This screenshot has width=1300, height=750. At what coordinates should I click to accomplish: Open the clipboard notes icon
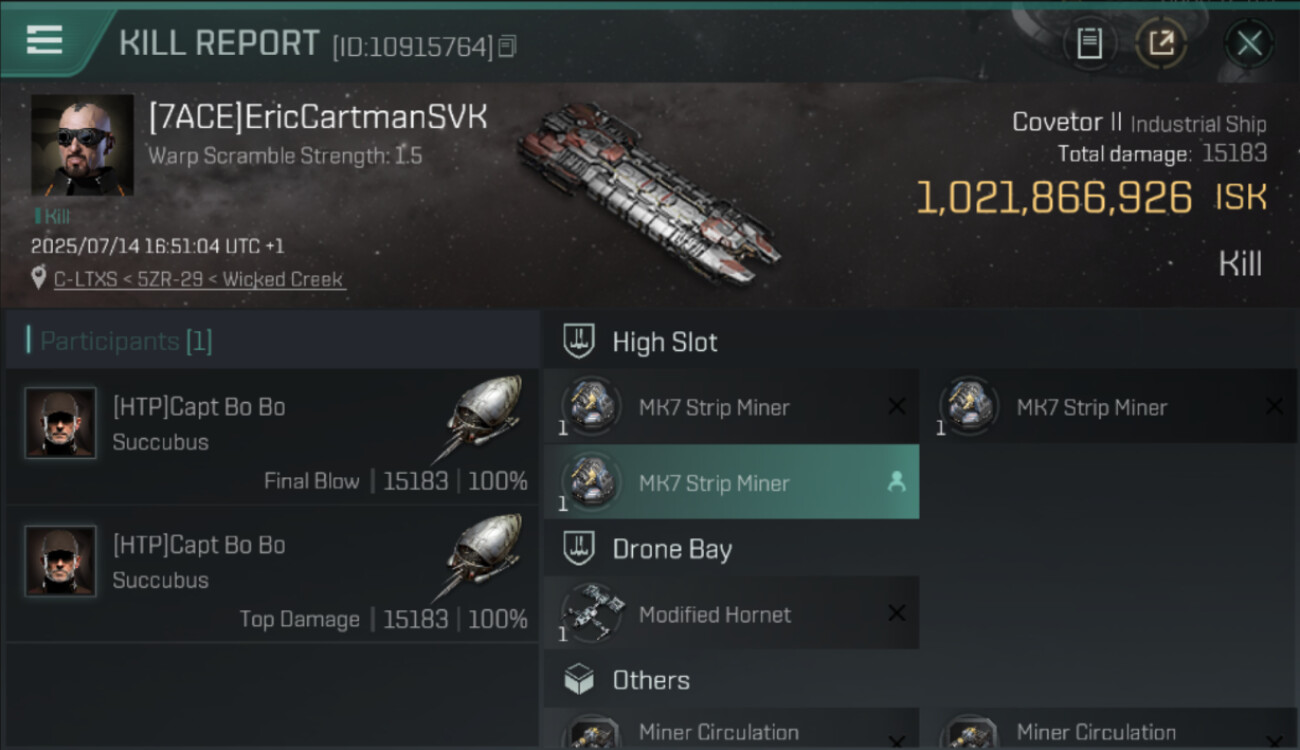coord(1089,43)
